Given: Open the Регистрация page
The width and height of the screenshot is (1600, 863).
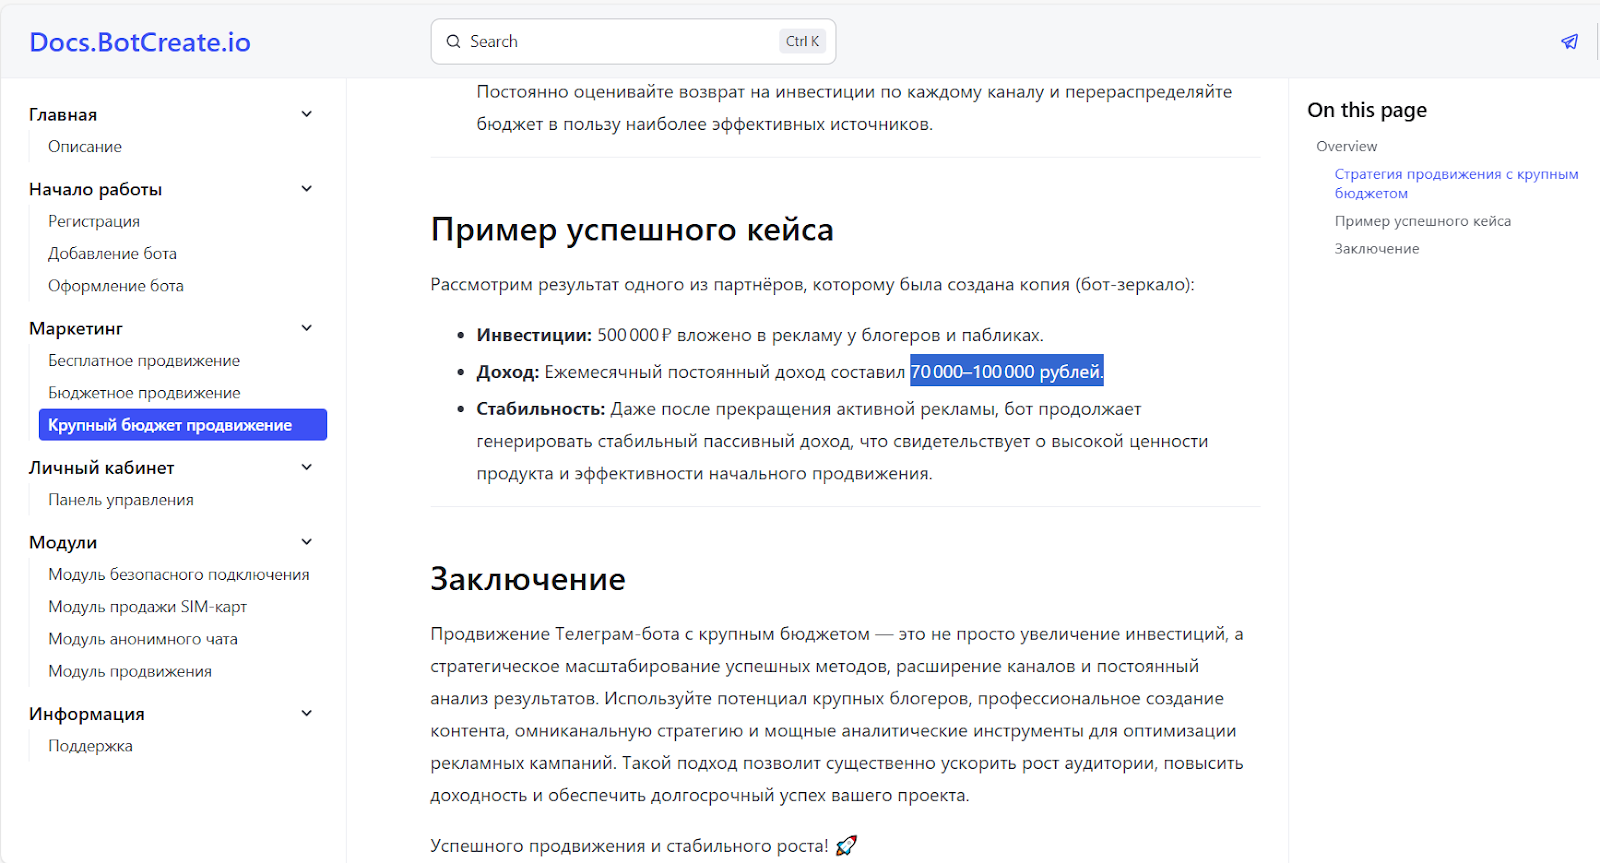Looking at the screenshot, I should click(x=94, y=221).
